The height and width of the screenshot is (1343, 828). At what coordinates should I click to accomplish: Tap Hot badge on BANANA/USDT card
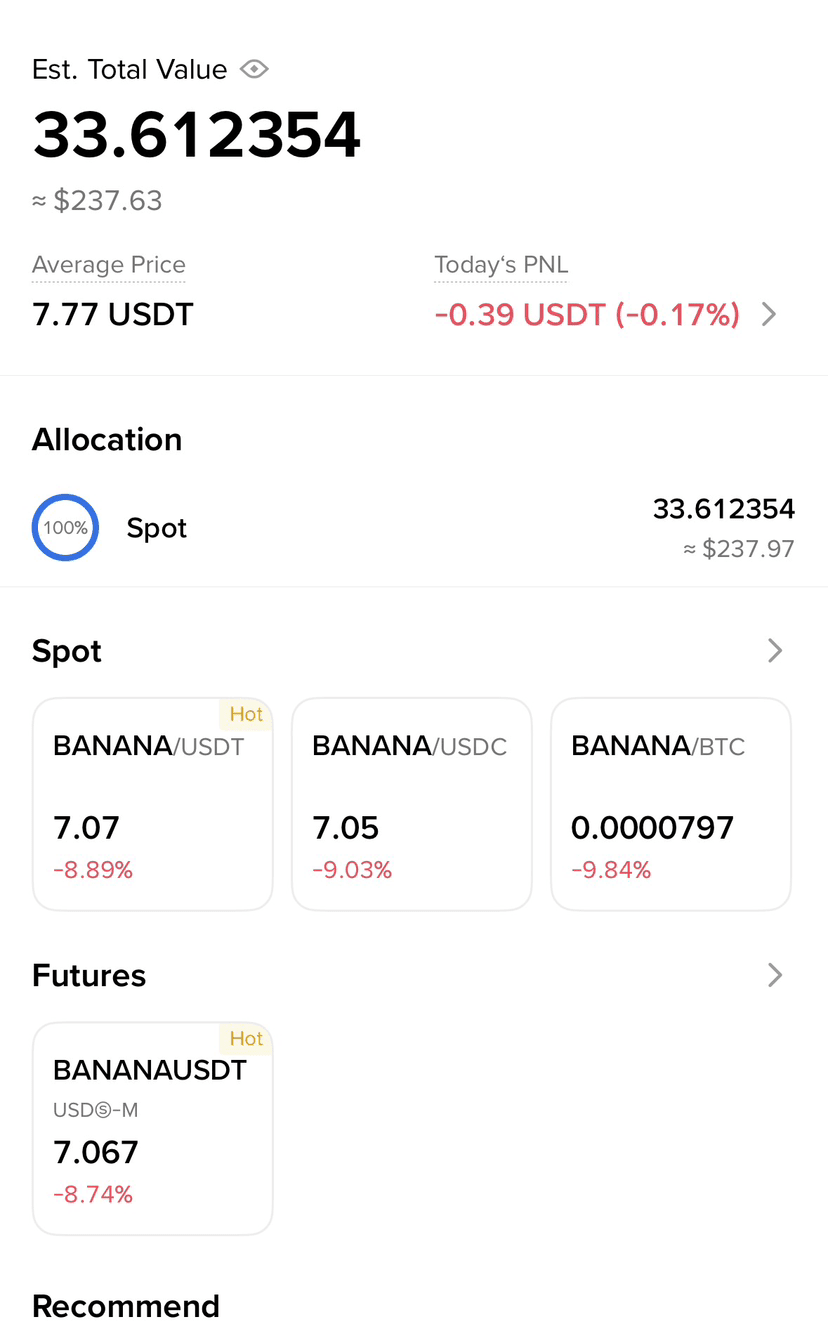246,714
